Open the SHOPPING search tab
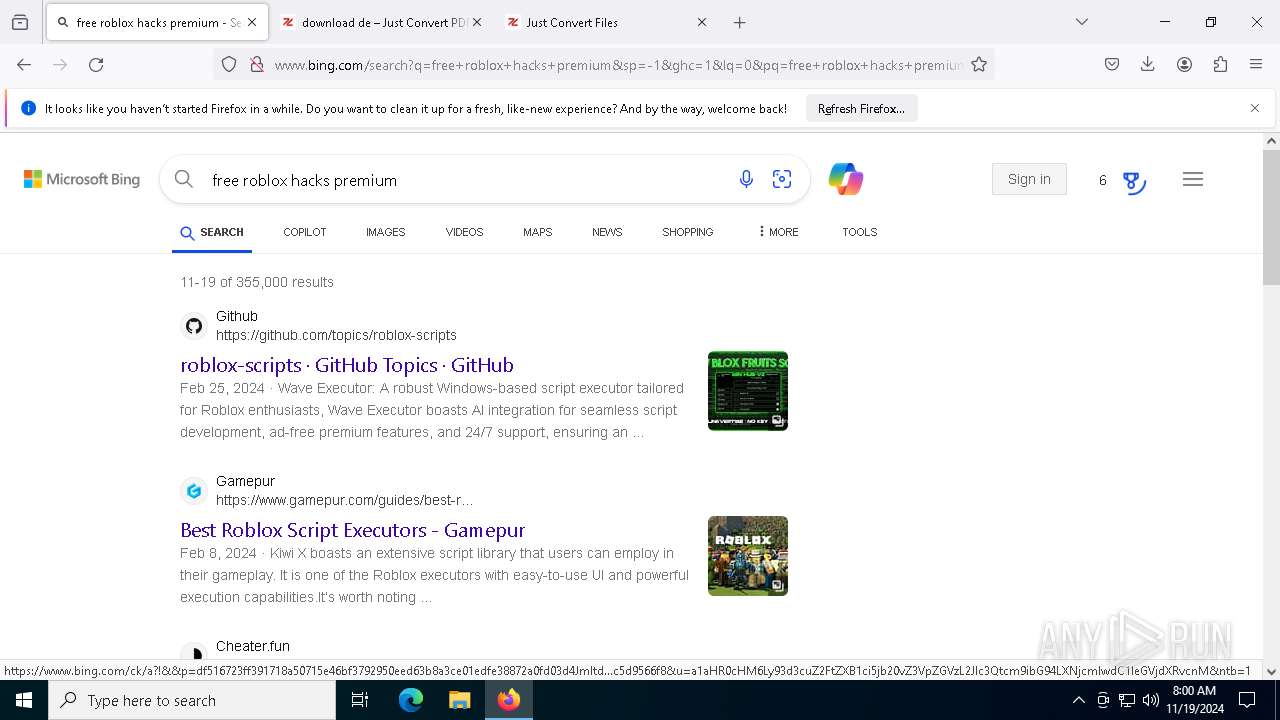The width and height of the screenshot is (1280, 720). pyautogui.click(x=687, y=231)
